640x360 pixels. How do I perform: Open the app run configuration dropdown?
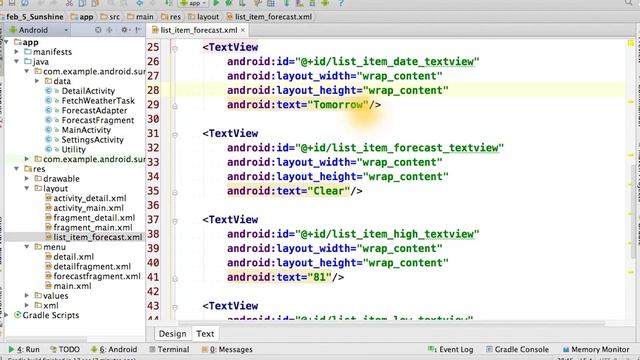(193, 3)
